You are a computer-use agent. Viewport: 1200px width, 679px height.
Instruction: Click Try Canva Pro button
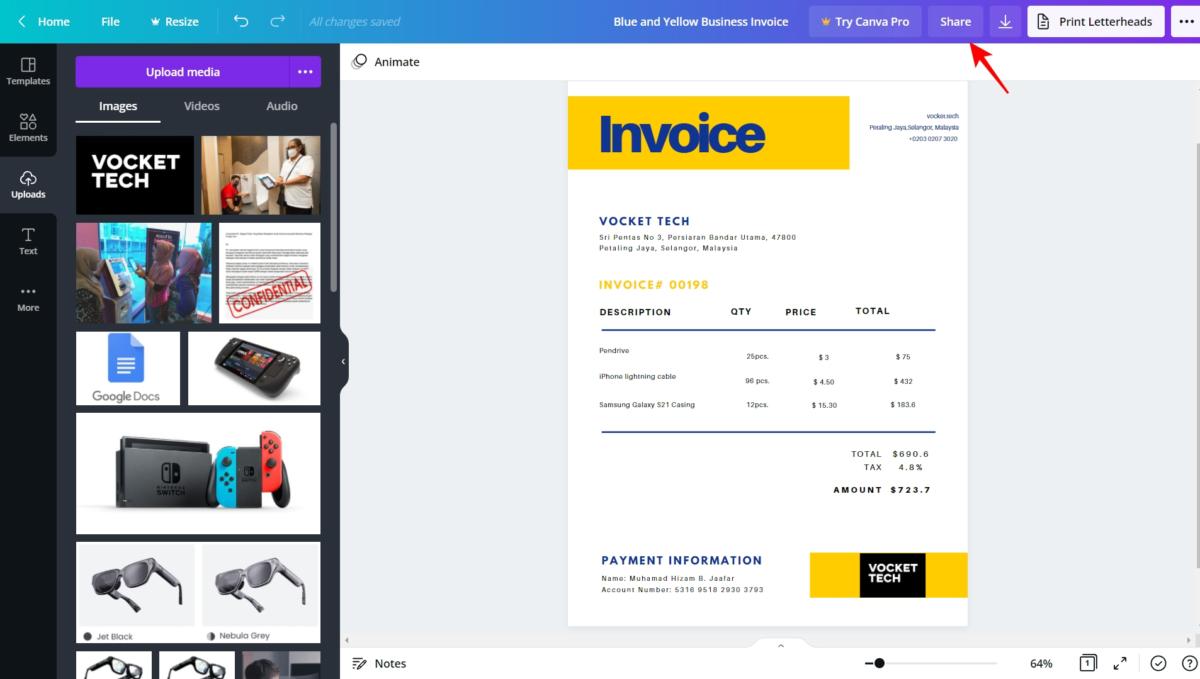(x=865, y=21)
